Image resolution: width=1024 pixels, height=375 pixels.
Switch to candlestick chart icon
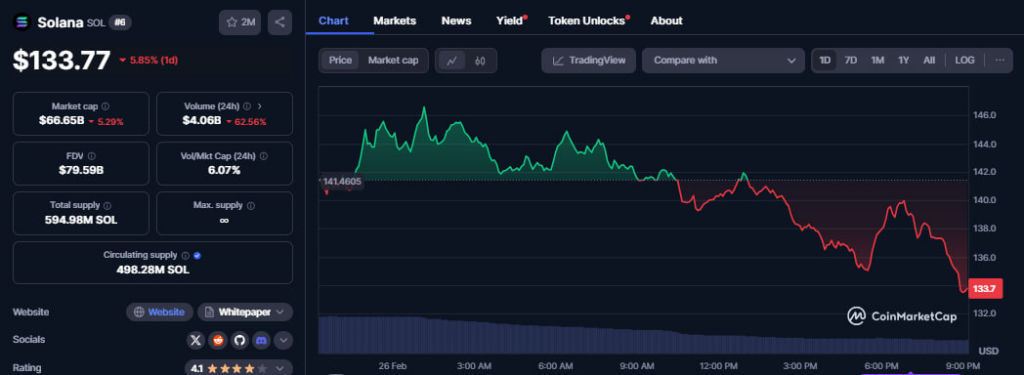point(481,61)
